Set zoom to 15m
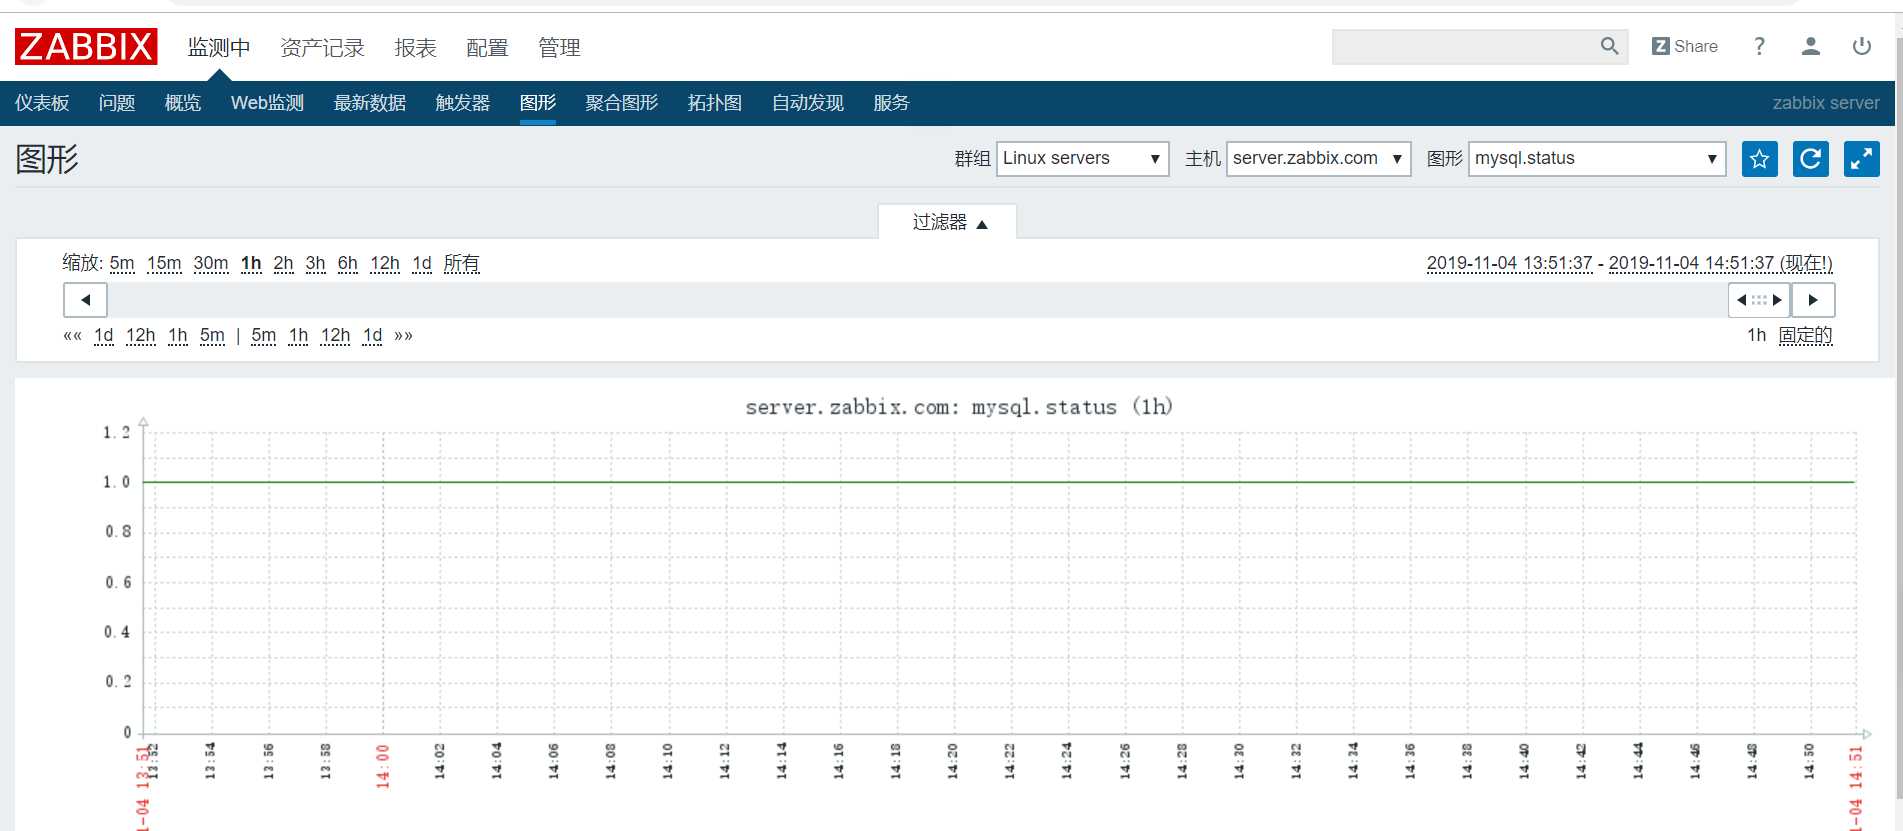 [164, 263]
